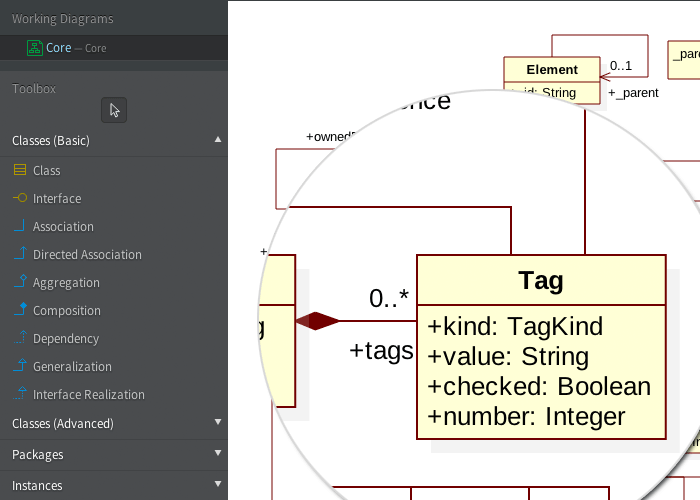
Task: Pick the Association tool icon
Action: point(20,227)
